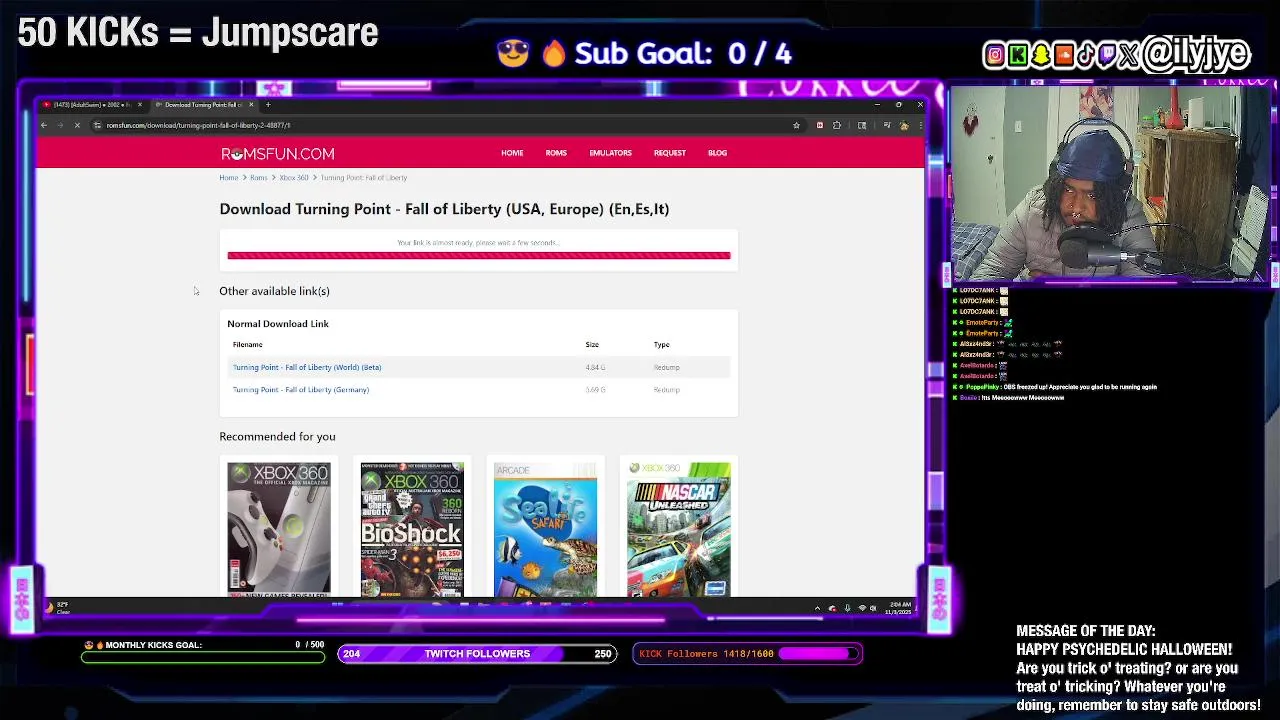
Task: Open the taskbar clock and date
Action: click(x=898, y=607)
